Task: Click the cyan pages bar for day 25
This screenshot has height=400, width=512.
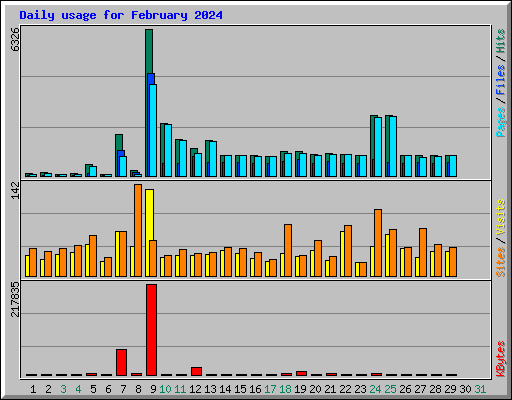Action: pos(393,146)
